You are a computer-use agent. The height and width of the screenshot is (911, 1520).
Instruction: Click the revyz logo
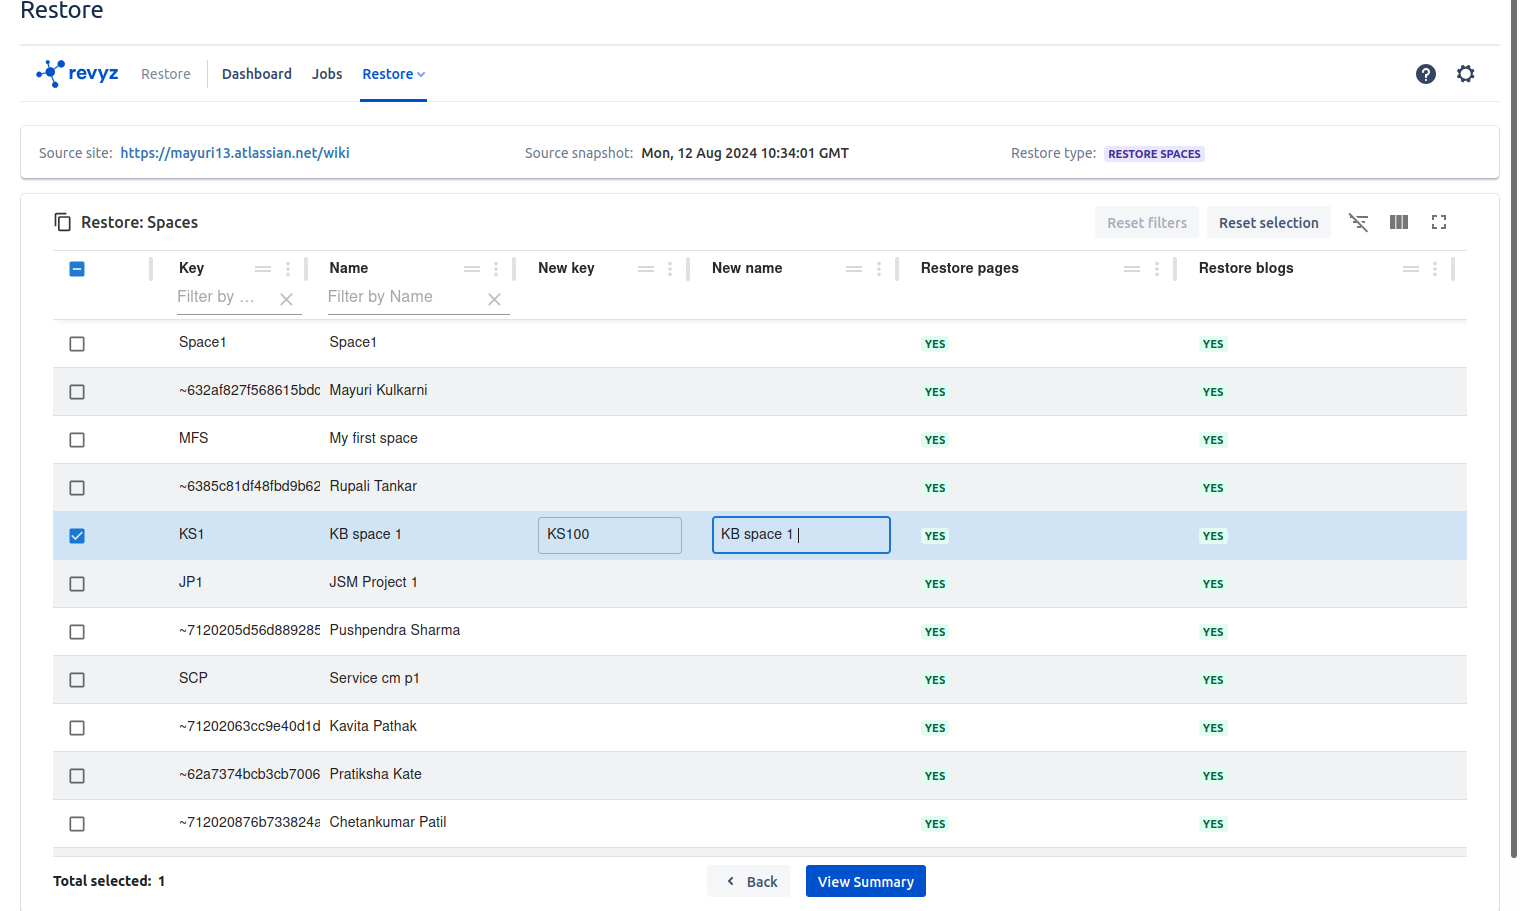click(78, 74)
